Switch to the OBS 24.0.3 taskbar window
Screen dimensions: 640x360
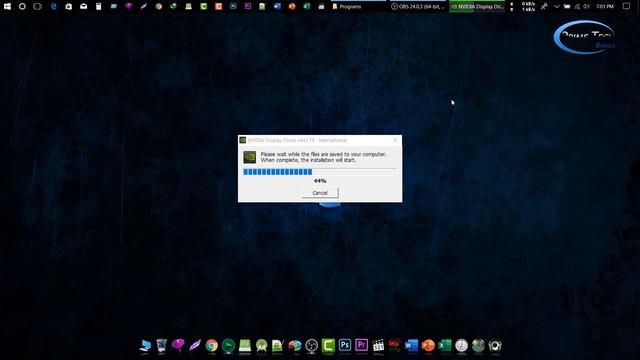point(418,7)
